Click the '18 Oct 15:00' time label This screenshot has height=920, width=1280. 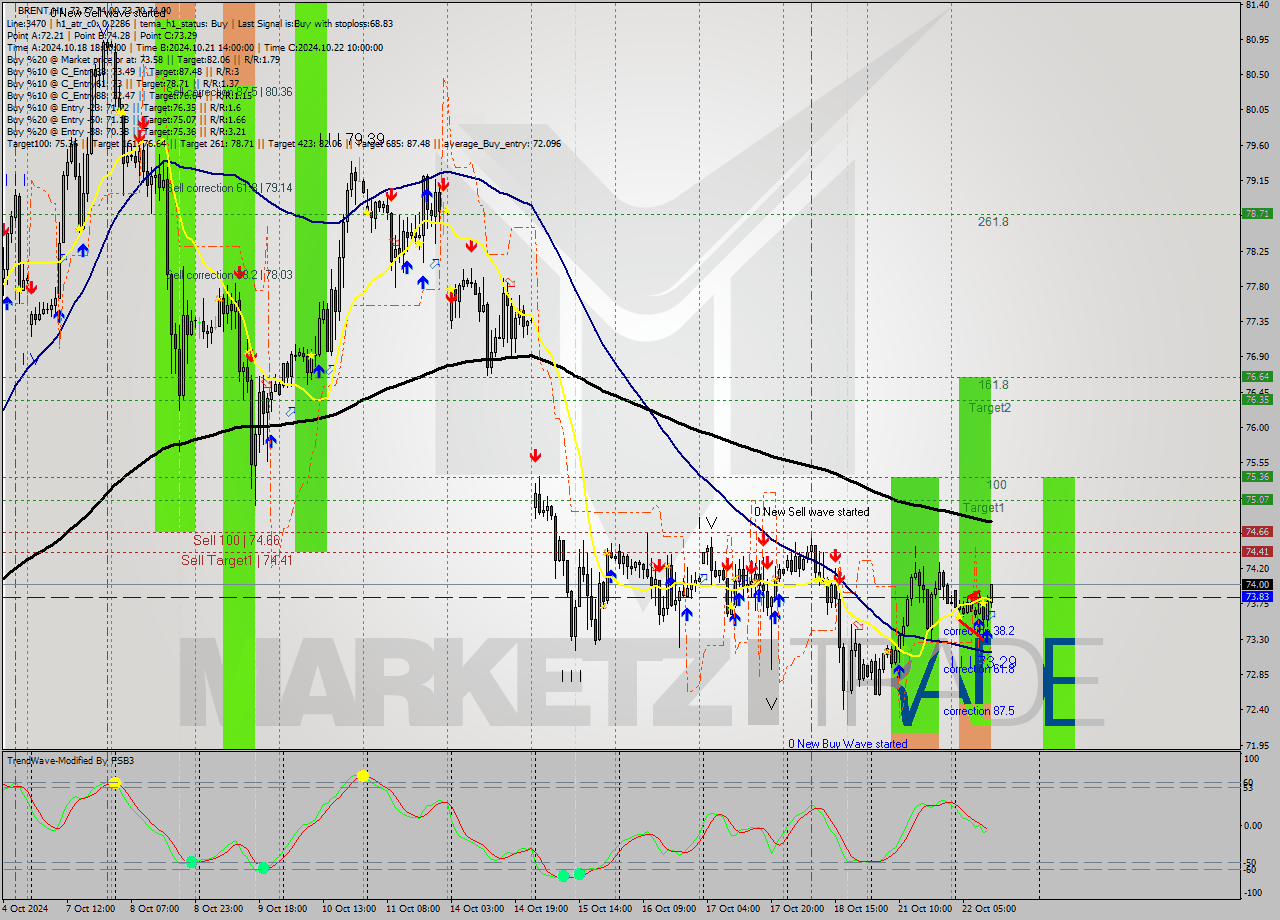861,908
